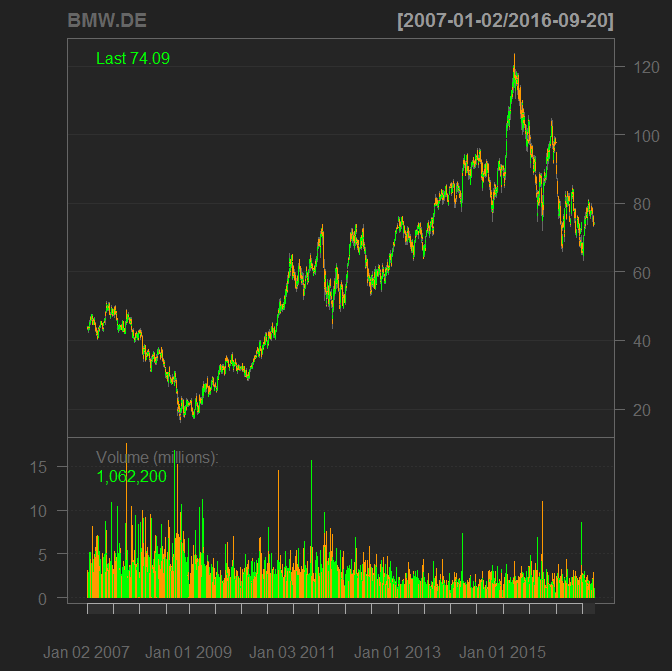Click the green Last 74.09 label

tap(133, 59)
